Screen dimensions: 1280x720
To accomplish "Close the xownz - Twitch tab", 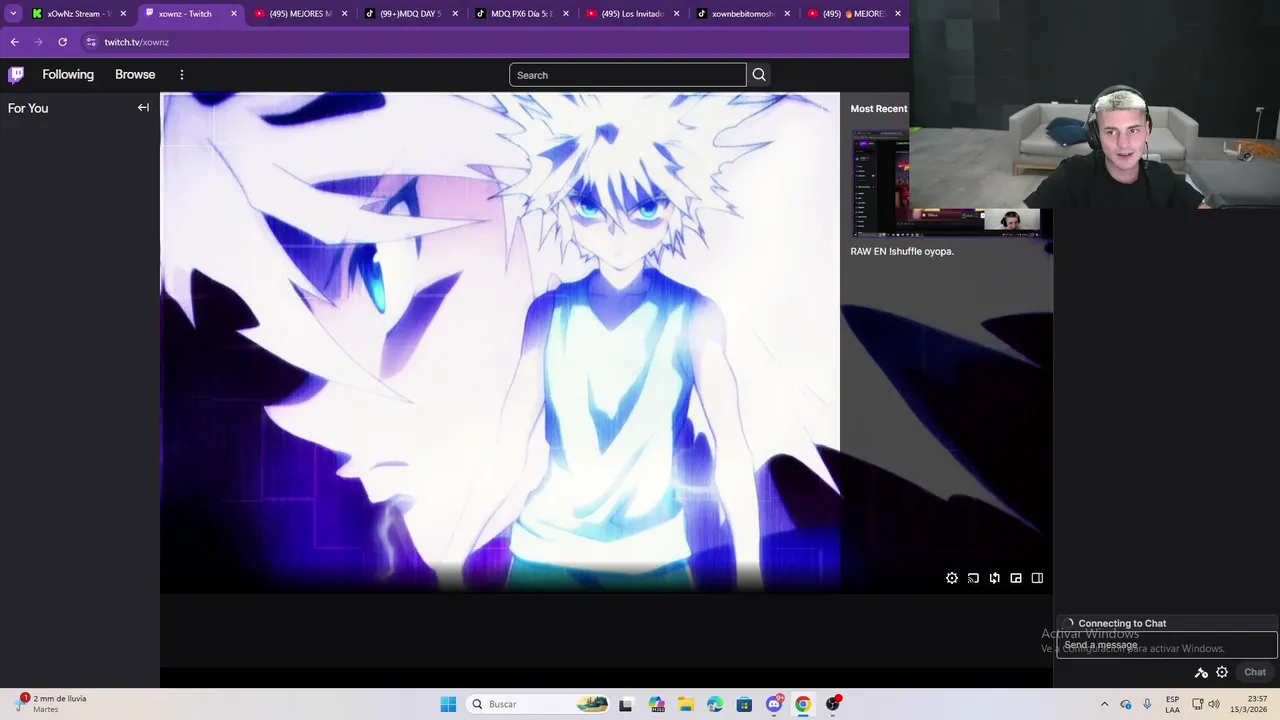I will [x=234, y=14].
